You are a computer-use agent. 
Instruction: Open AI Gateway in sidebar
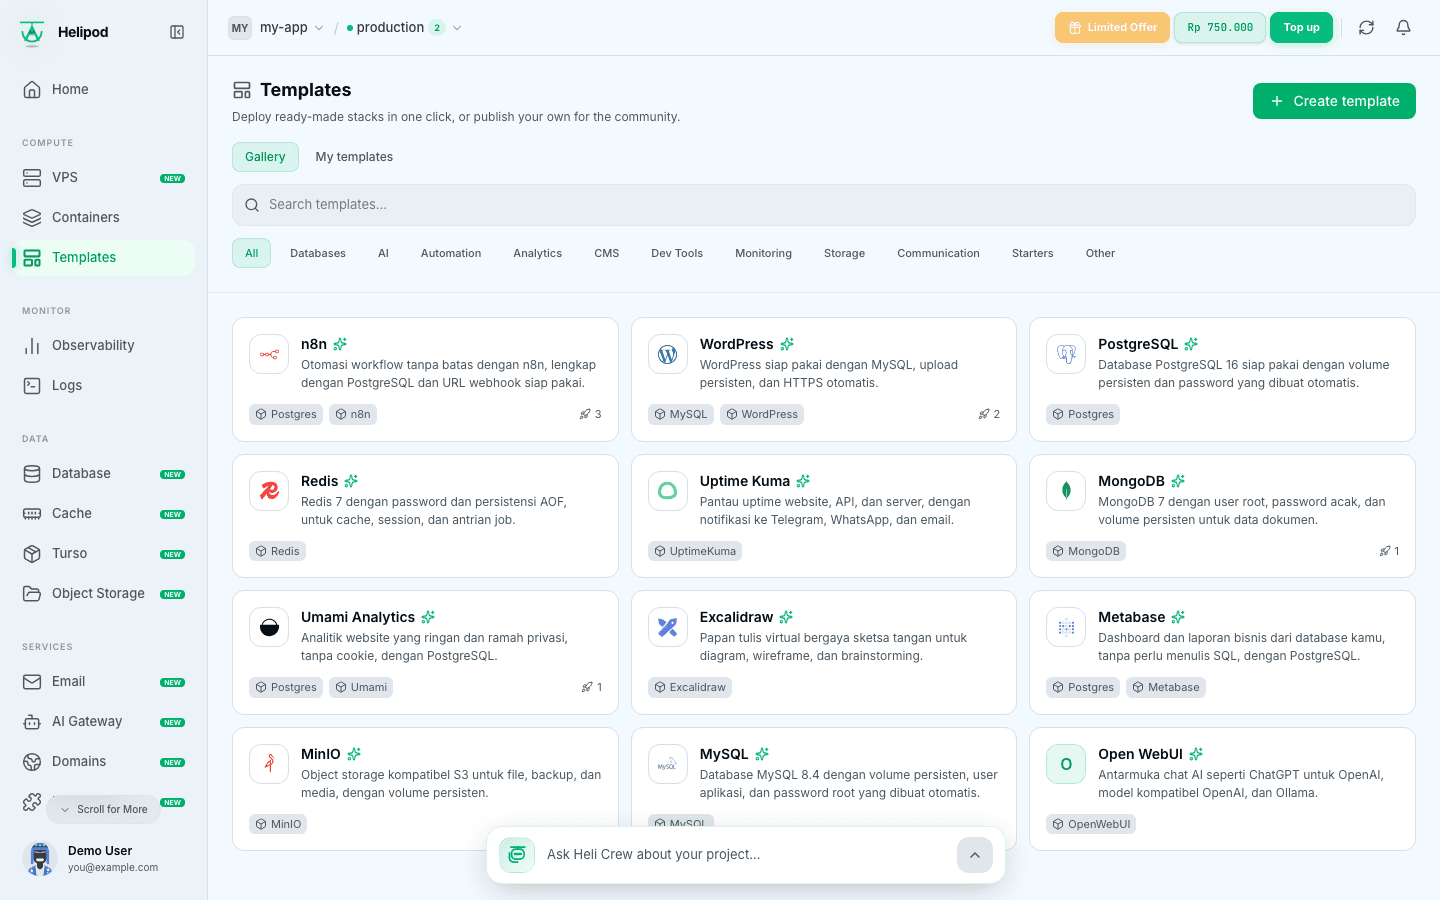(104, 721)
